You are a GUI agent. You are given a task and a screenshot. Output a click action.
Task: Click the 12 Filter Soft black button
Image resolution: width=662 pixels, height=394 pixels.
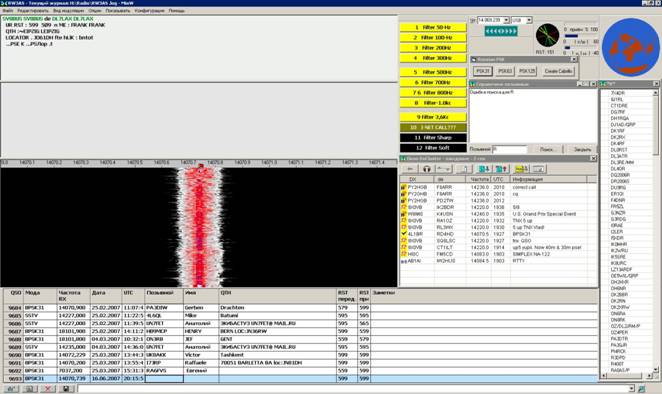(x=433, y=148)
